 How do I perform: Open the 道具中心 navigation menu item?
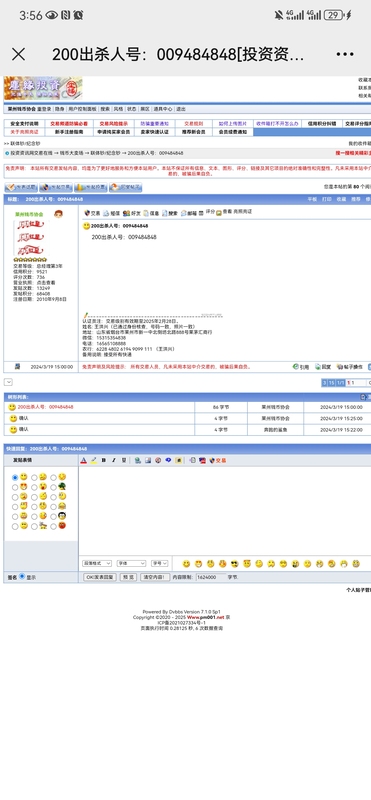163,109
